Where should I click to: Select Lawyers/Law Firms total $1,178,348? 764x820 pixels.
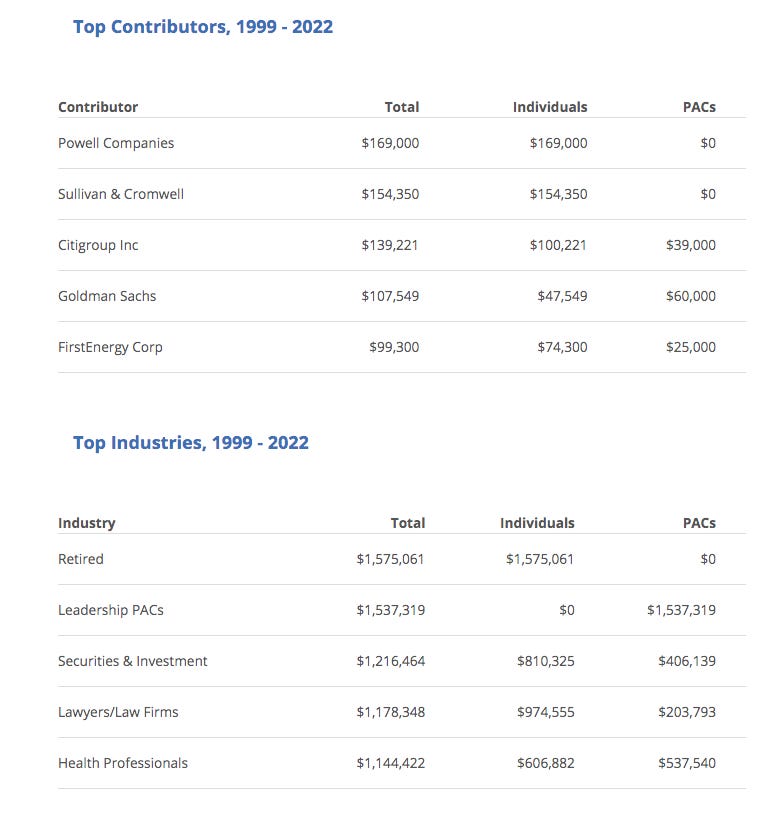click(x=391, y=712)
